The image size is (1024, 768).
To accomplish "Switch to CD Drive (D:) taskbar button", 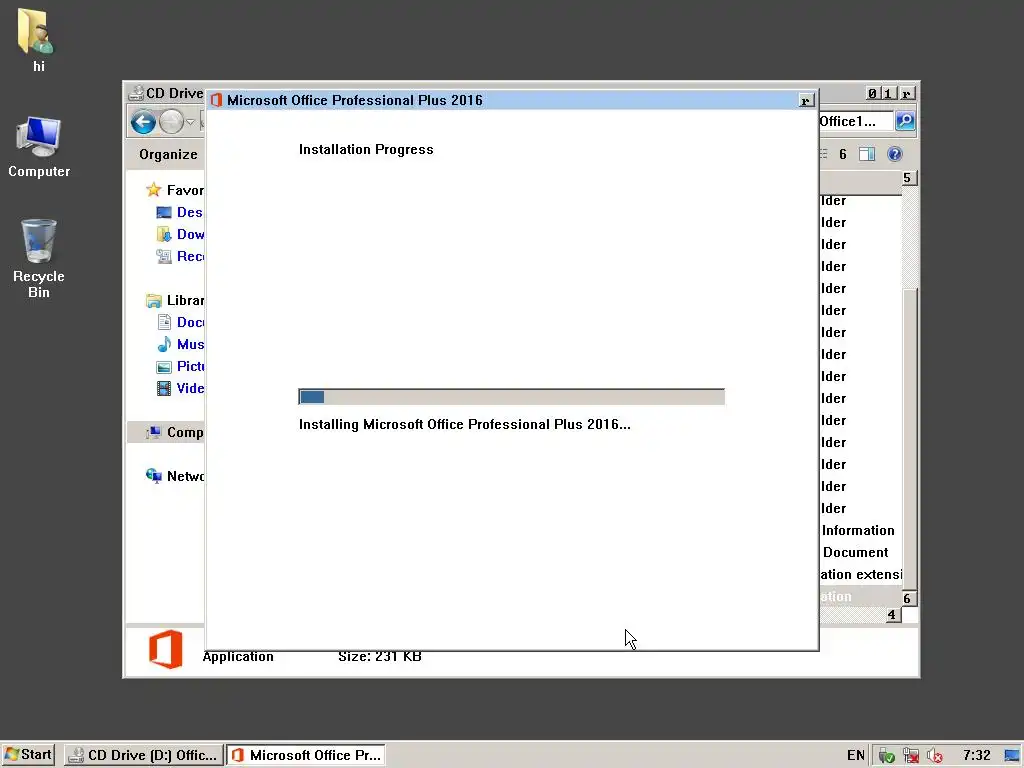I will 144,755.
